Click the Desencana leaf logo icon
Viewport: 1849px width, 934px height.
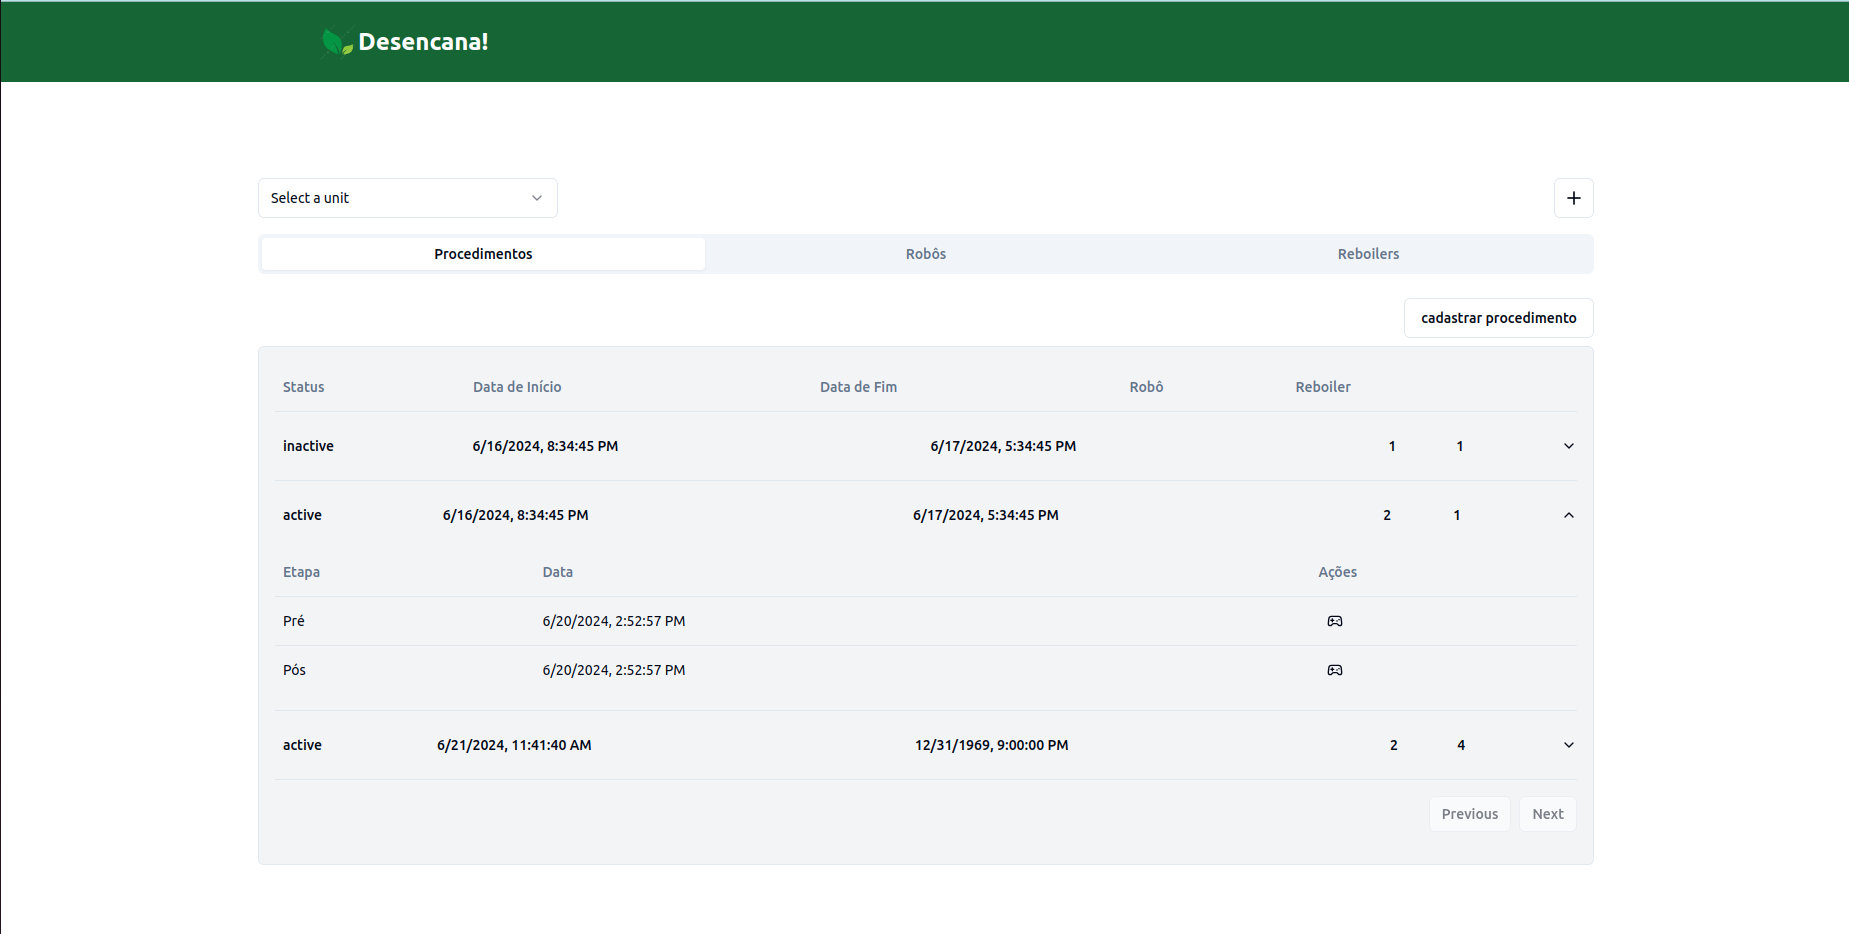pyautogui.click(x=337, y=42)
